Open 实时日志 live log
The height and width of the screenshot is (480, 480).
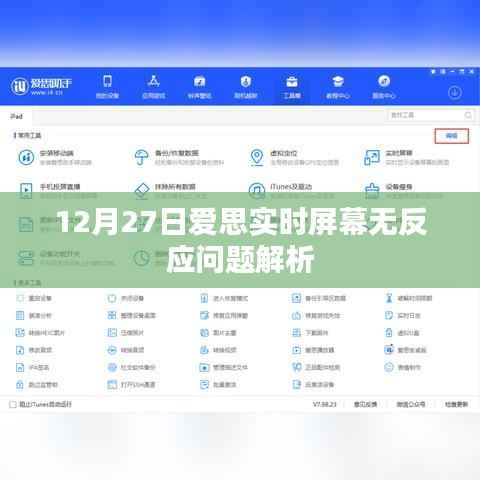tap(403, 315)
